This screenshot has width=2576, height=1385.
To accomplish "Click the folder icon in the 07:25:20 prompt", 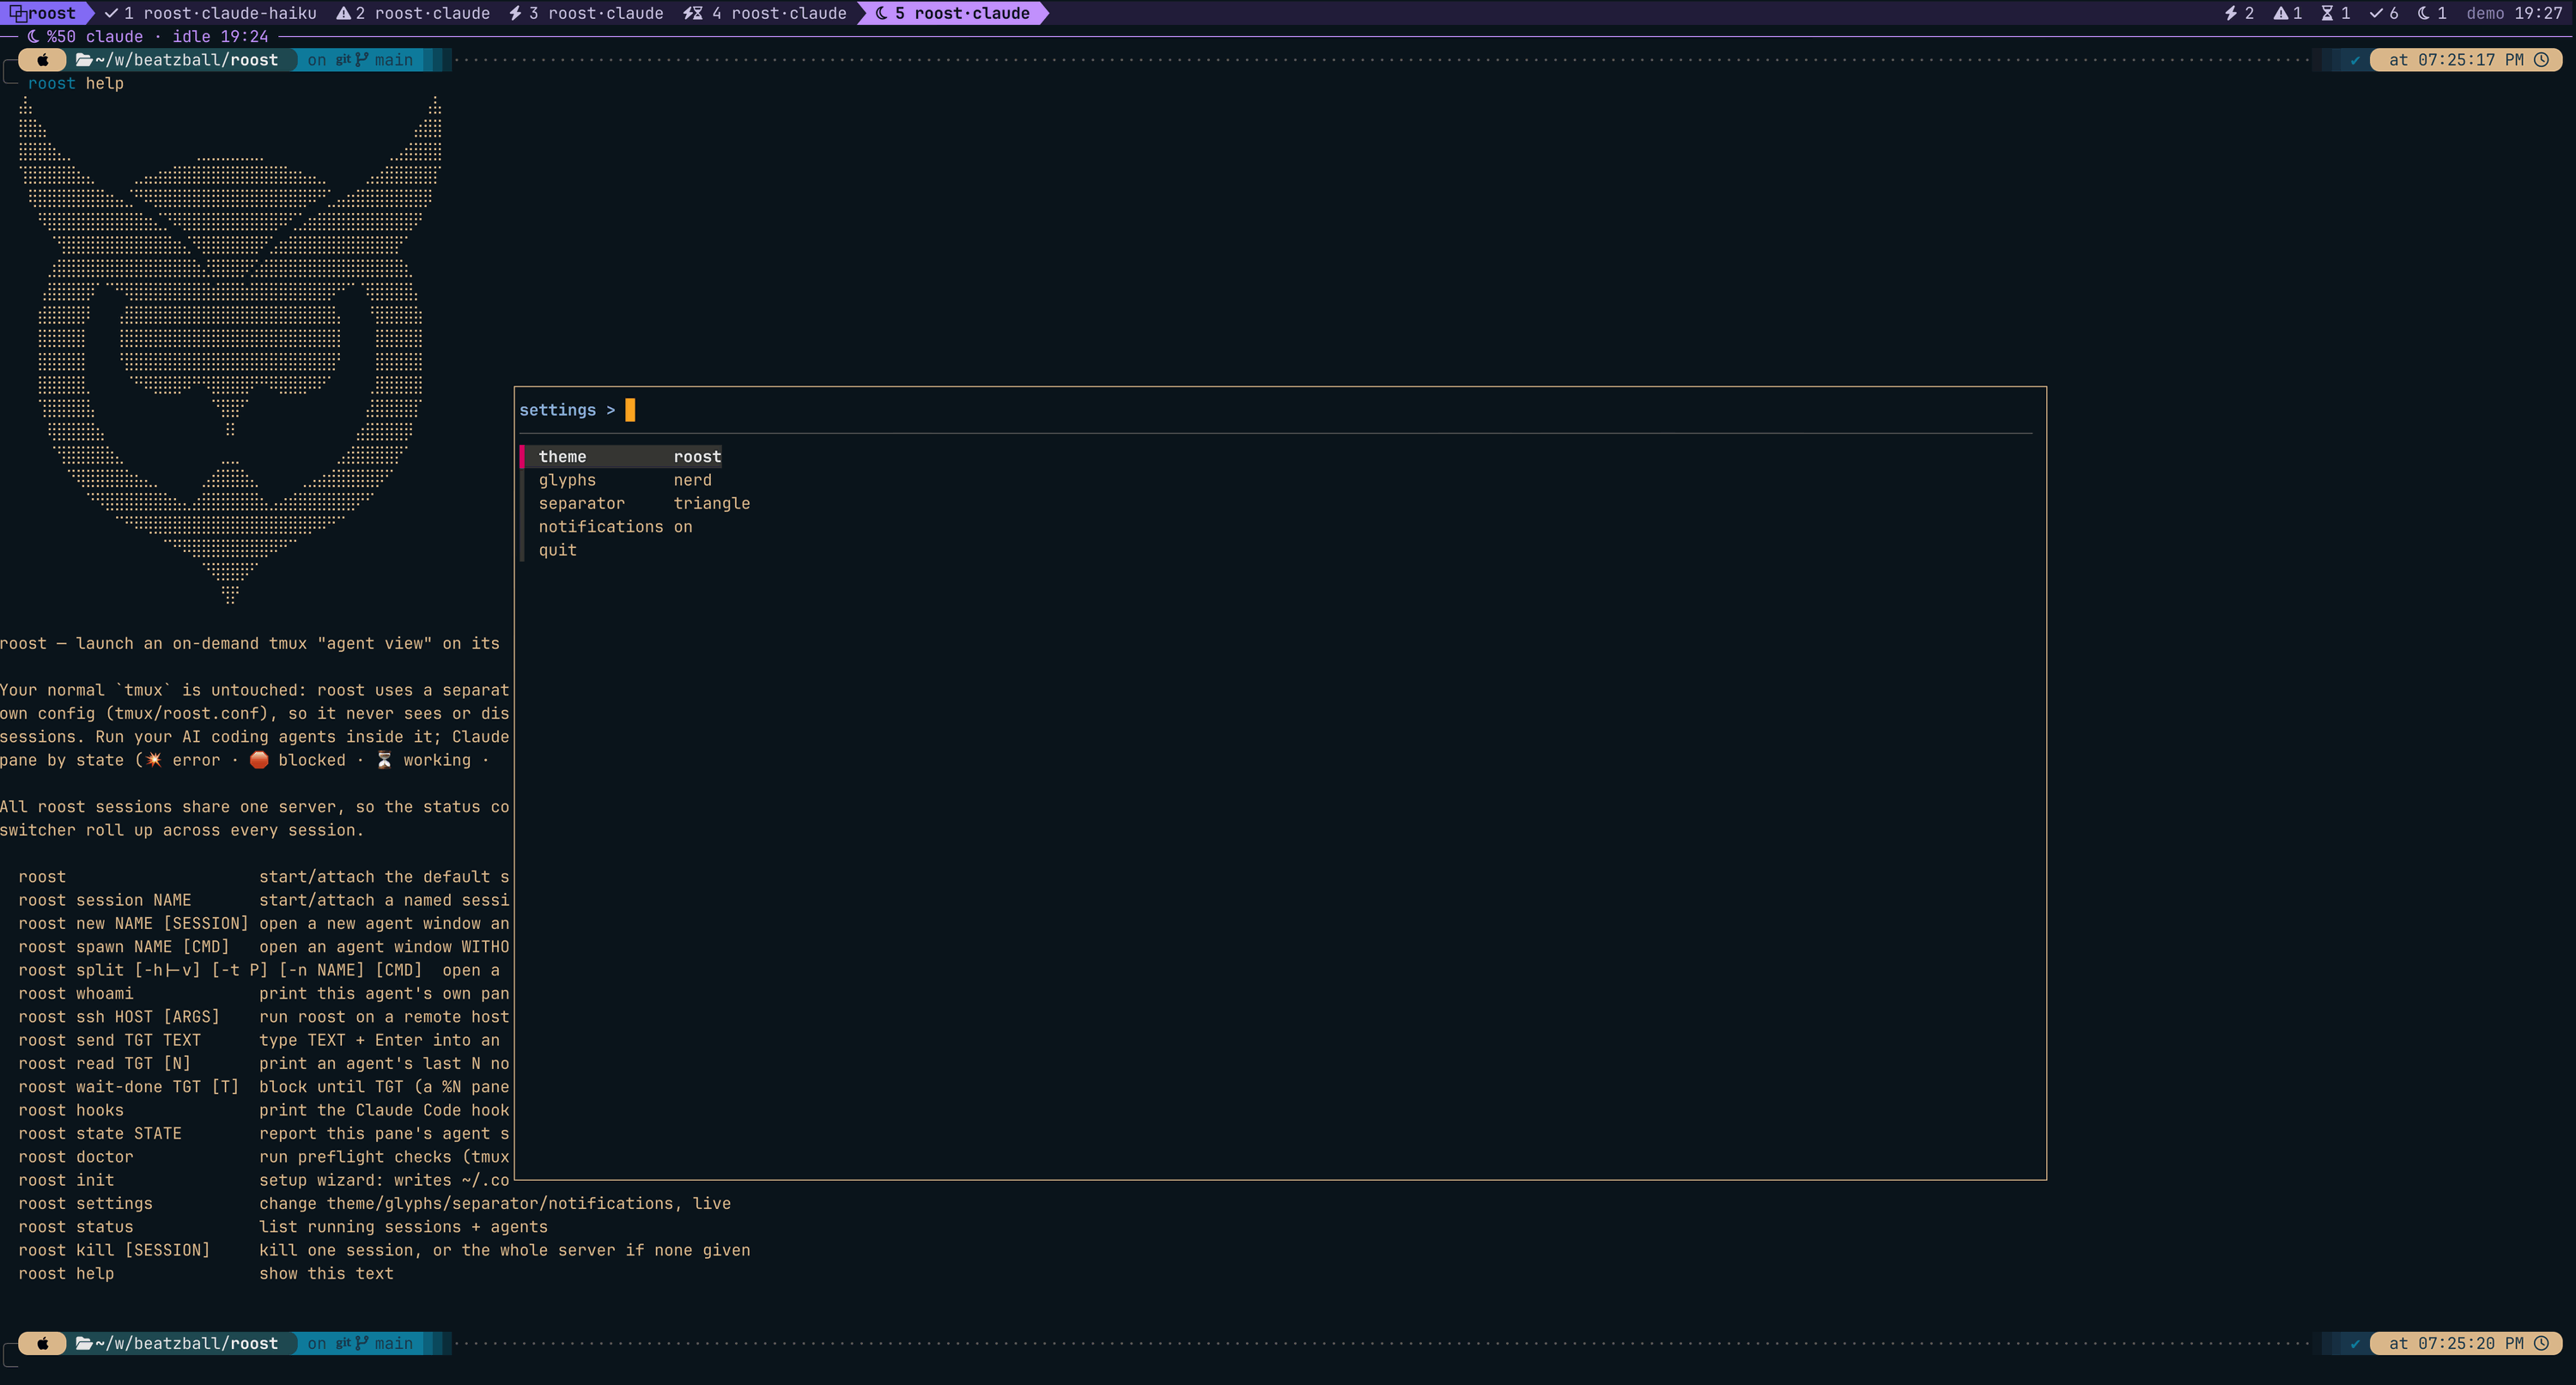I will point(84,1343).
